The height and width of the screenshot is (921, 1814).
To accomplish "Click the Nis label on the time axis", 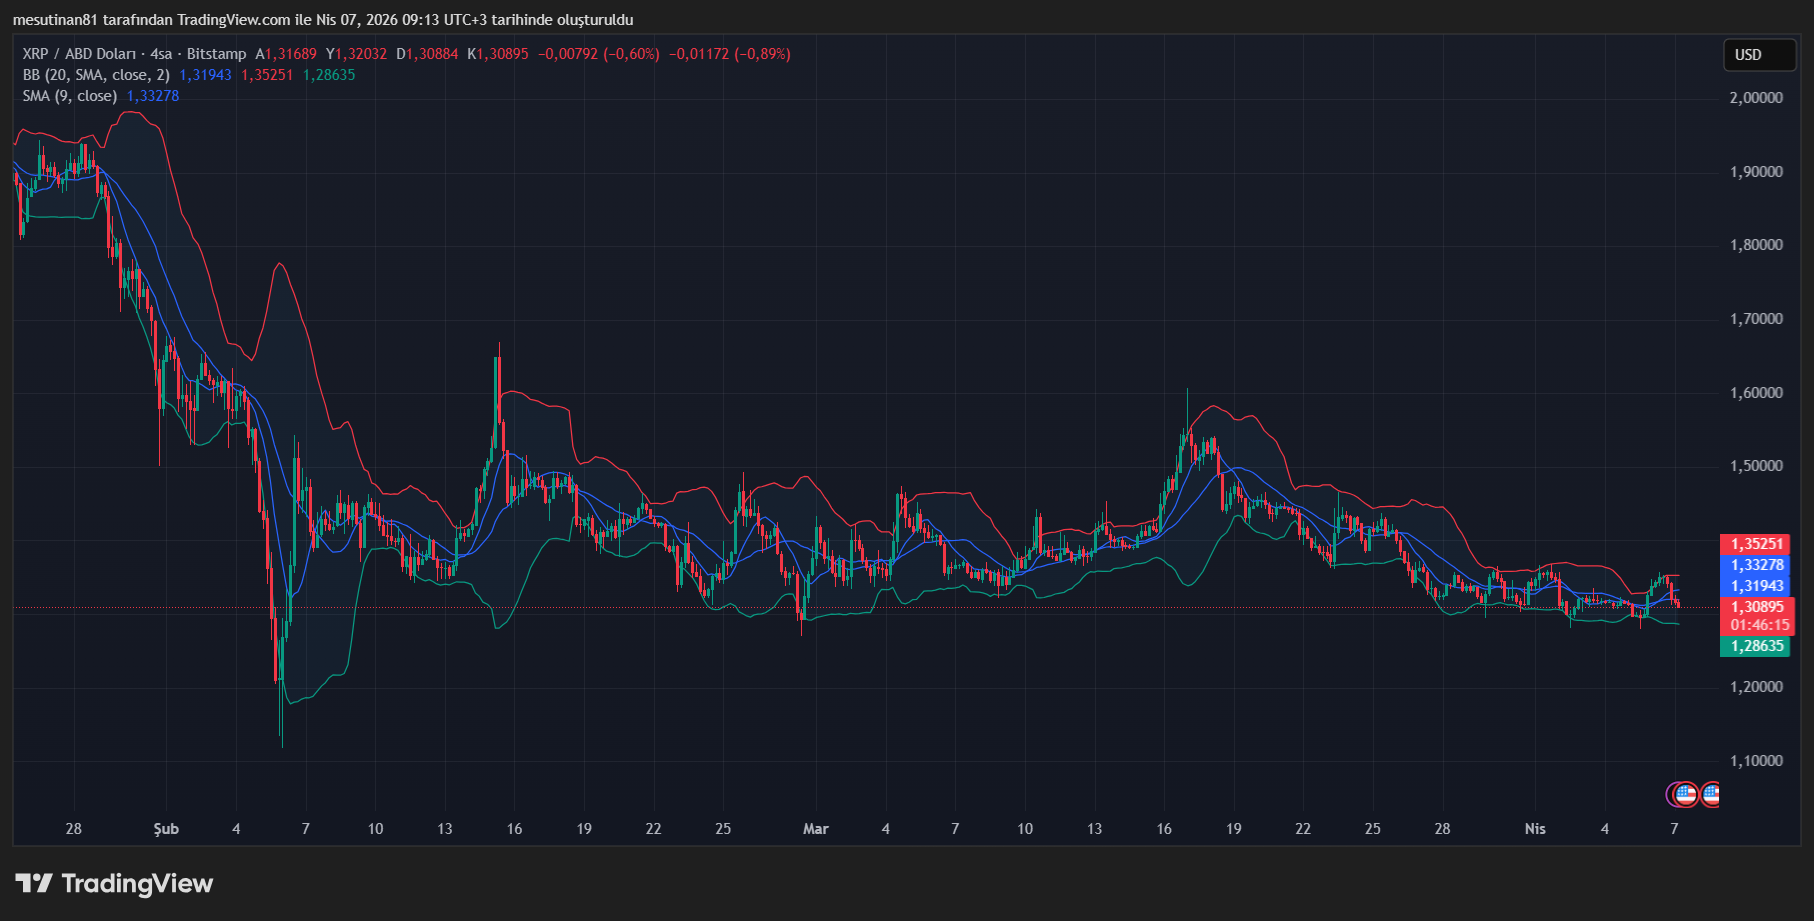I will pyautogui.click(x=1536, y=829).
